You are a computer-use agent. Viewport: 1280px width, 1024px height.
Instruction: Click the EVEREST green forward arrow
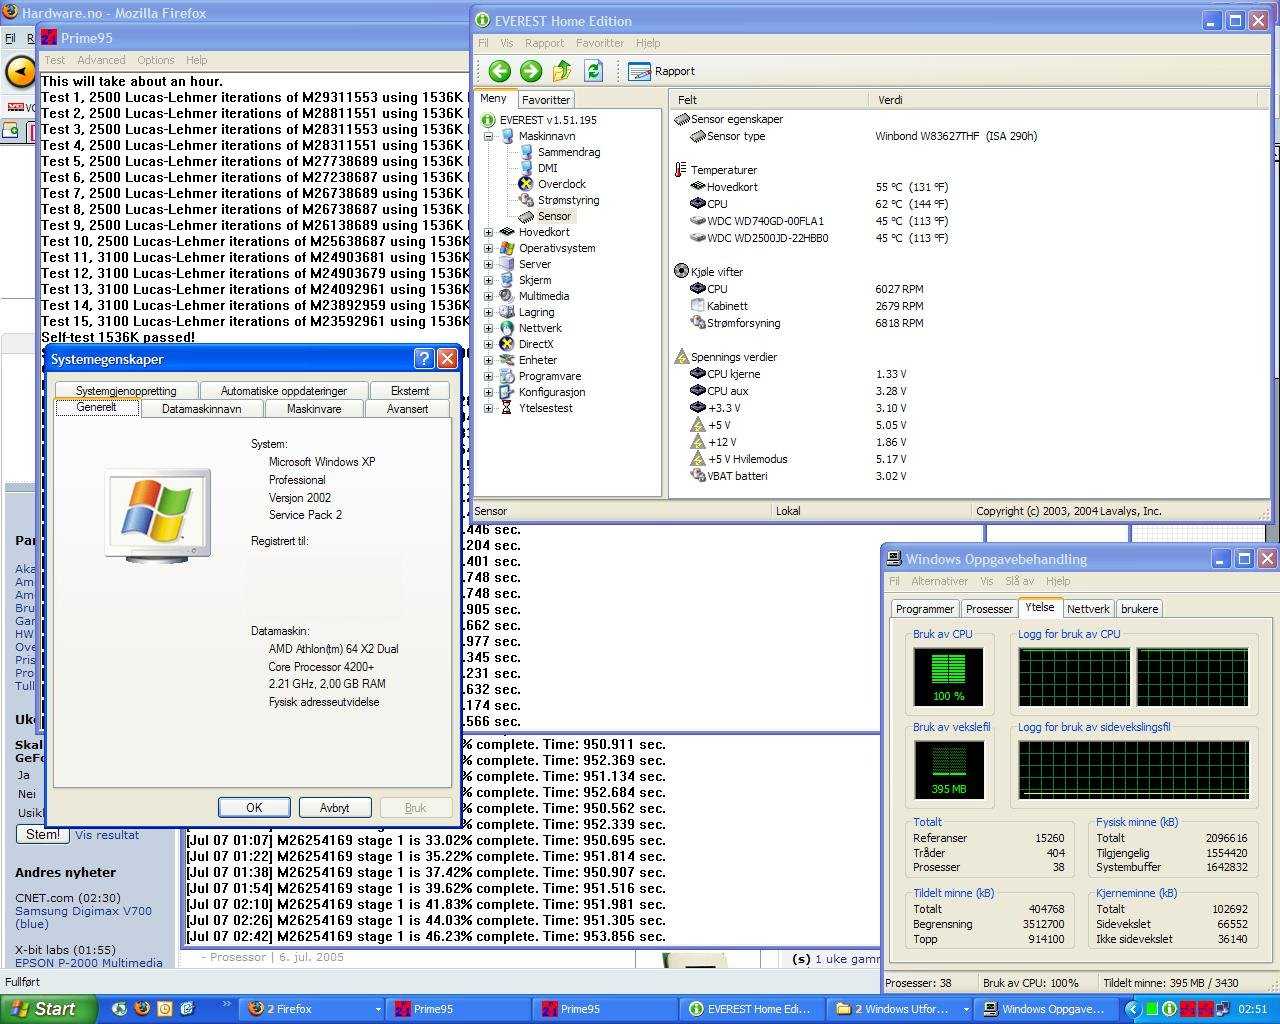coord(531,71)
